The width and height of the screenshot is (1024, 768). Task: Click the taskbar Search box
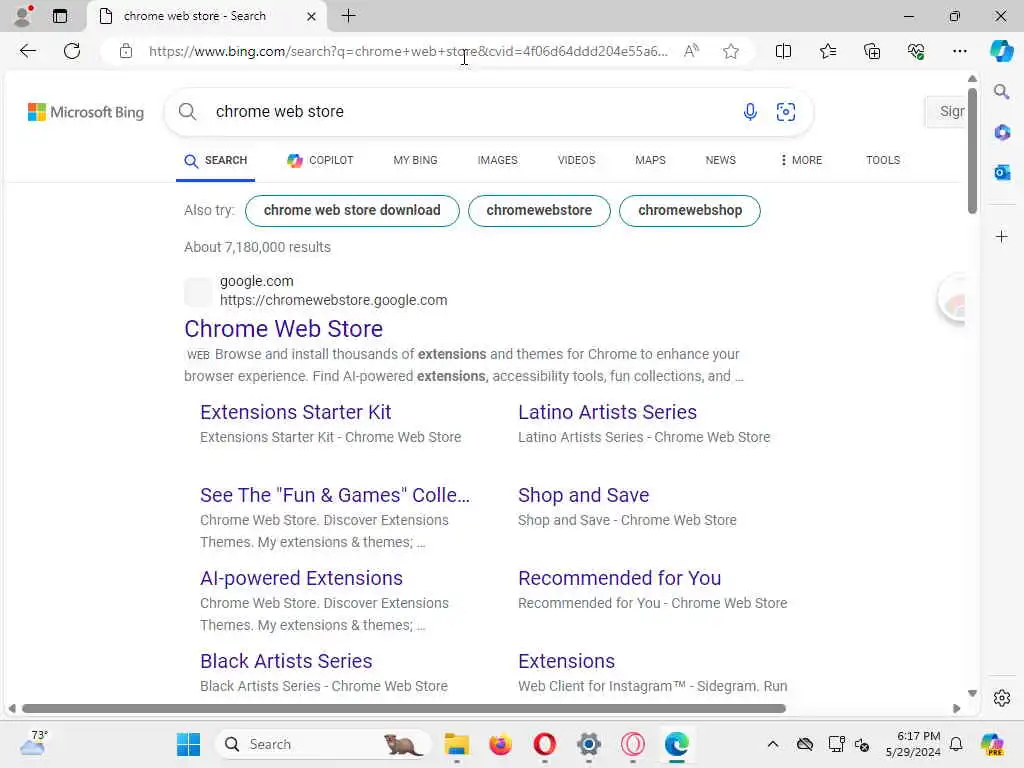(x=323, y=744)
